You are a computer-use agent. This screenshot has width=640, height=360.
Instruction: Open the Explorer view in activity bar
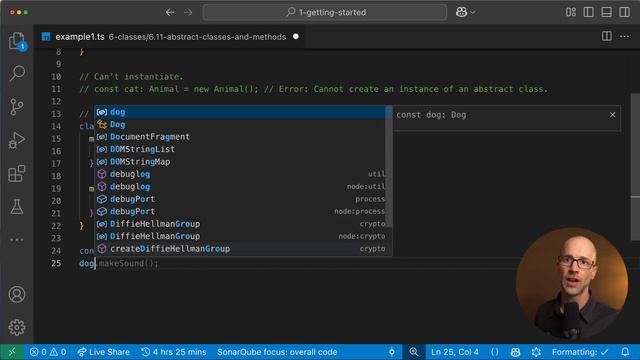pyautogui.click(x=17, y=41)
